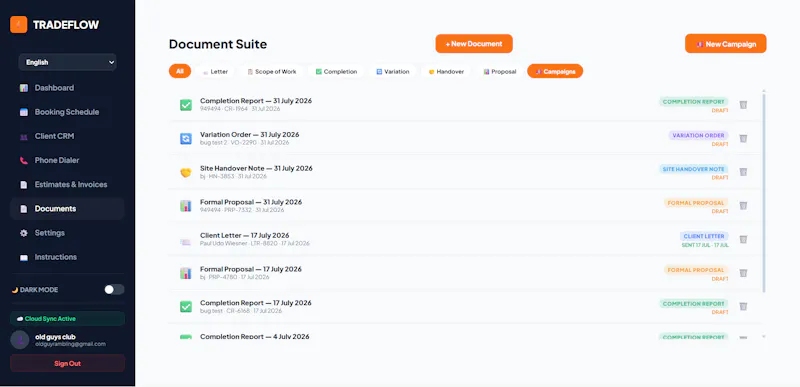Open the Phone Dialer page
Image resolution: width=800 pixels, height=387 pixels.
tap(67, 160)
